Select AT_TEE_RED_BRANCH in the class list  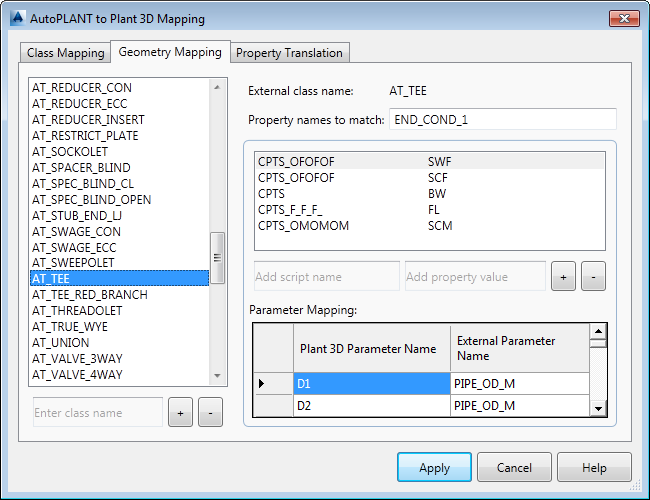tap(119, 294)
